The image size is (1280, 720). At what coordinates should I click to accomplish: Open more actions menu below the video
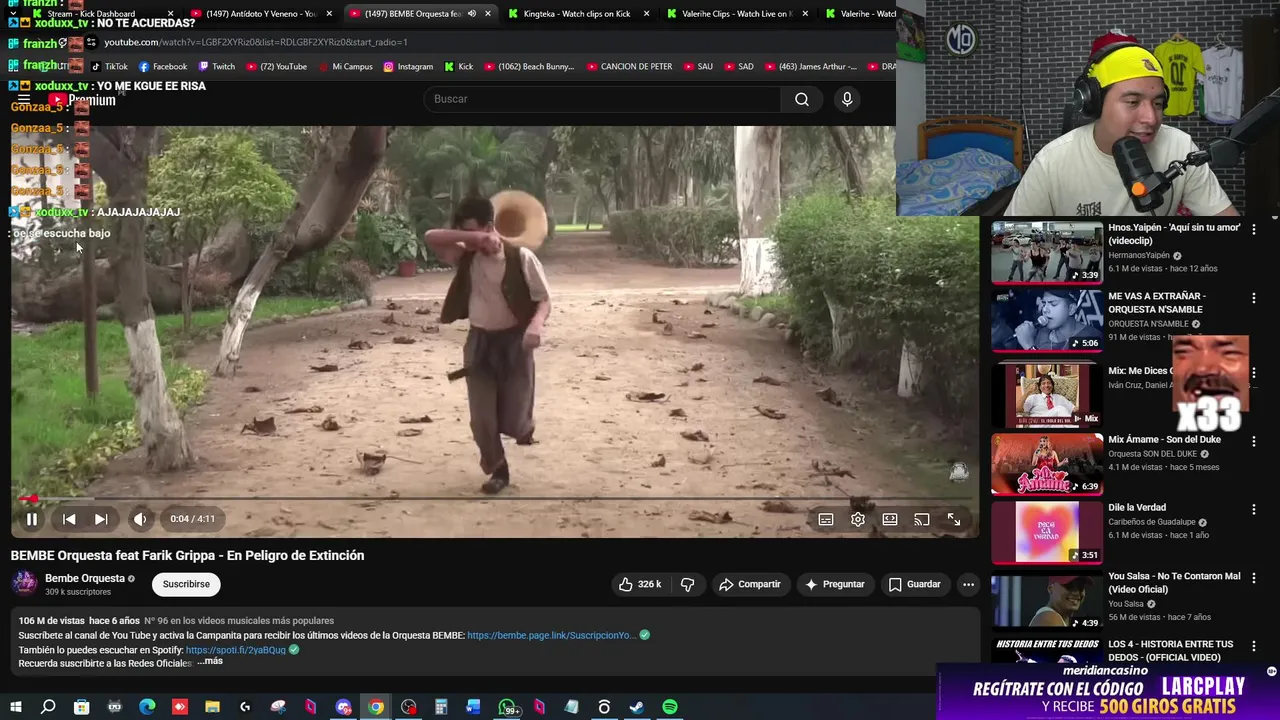tap(968, 584)
